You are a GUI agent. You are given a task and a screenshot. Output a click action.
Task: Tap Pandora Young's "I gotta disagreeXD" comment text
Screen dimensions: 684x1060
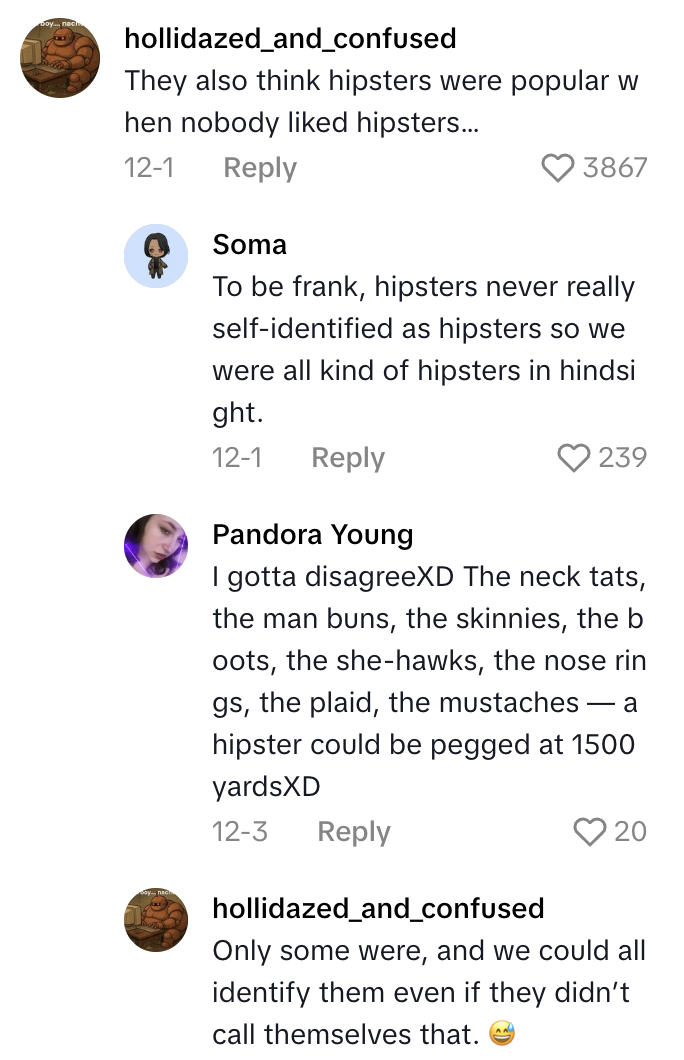(x=428, y=682)
